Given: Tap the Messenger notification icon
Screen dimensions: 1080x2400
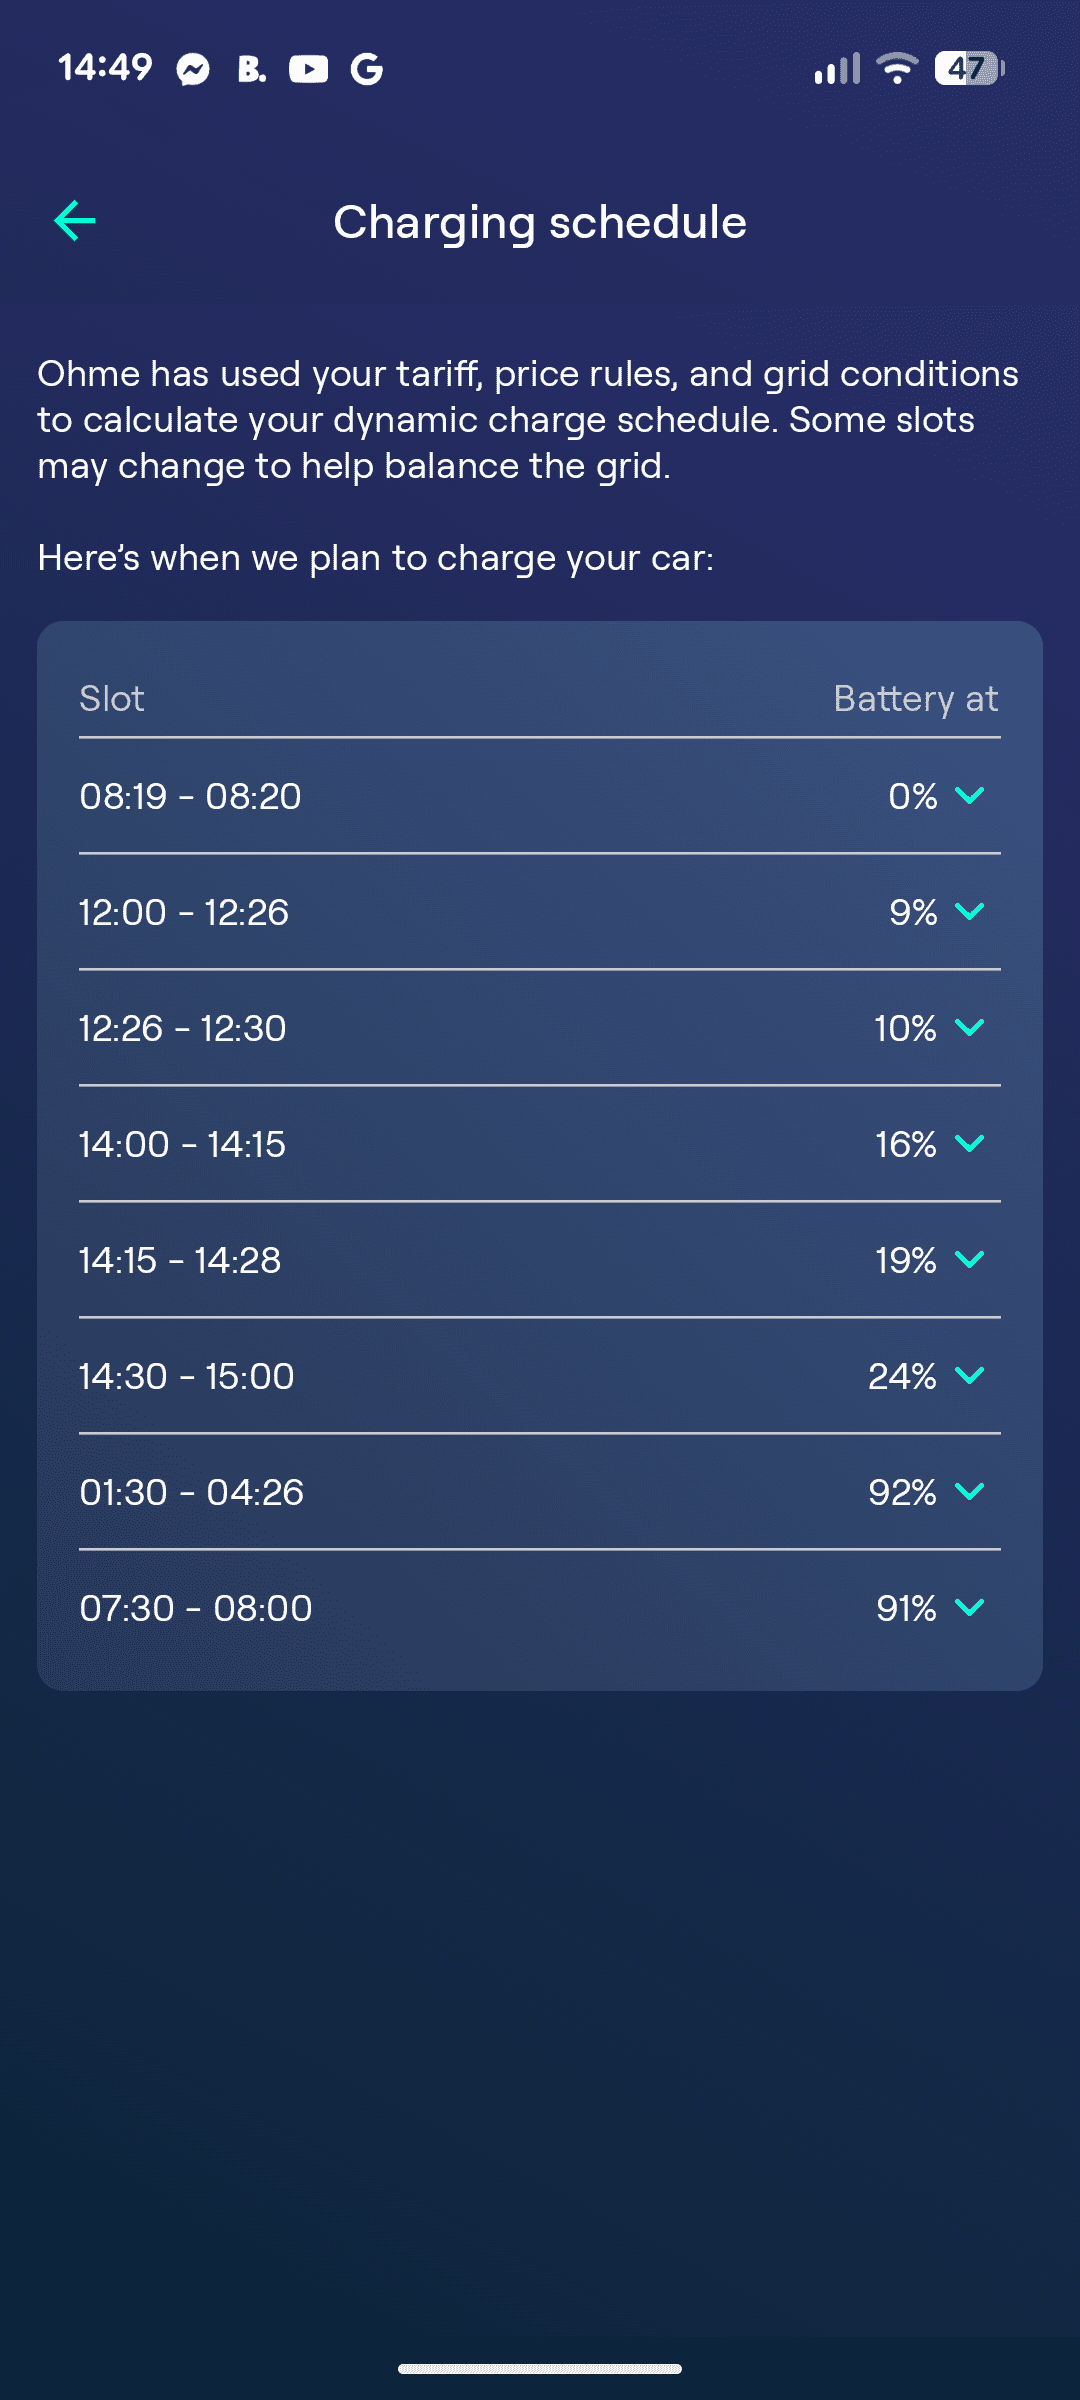Looking at the screenshot, I should (x=193, y=69).
